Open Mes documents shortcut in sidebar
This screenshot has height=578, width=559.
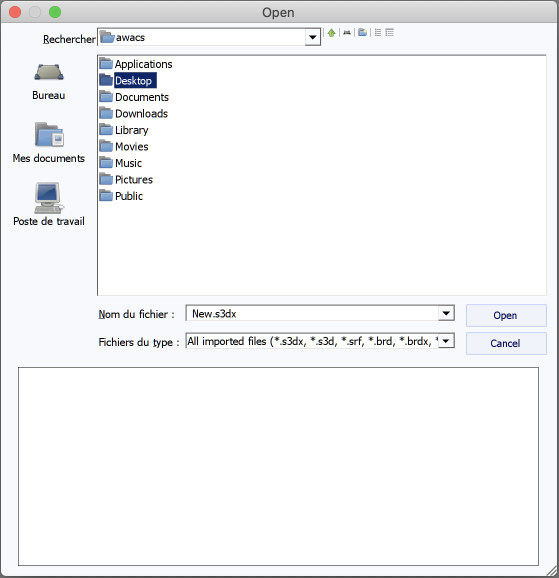pos(49,143)
